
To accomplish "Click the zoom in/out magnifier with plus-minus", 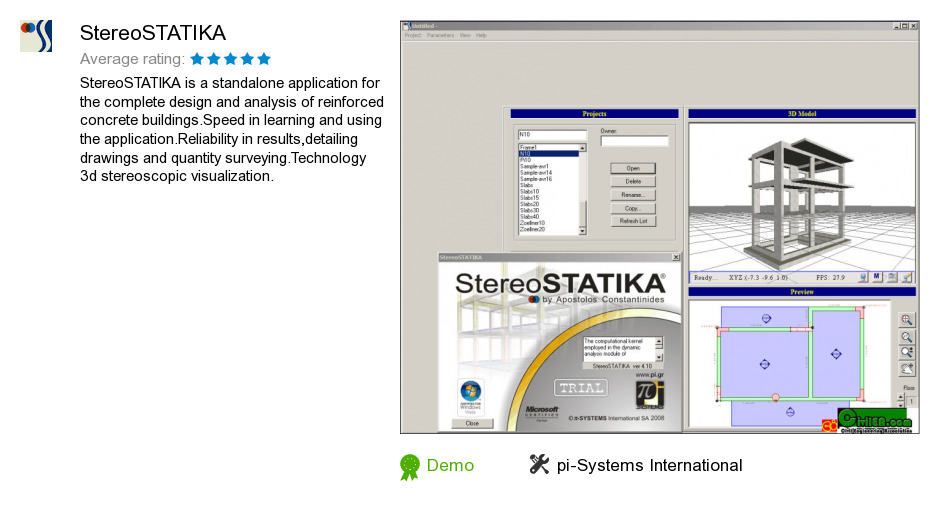I will pos(906,353).
